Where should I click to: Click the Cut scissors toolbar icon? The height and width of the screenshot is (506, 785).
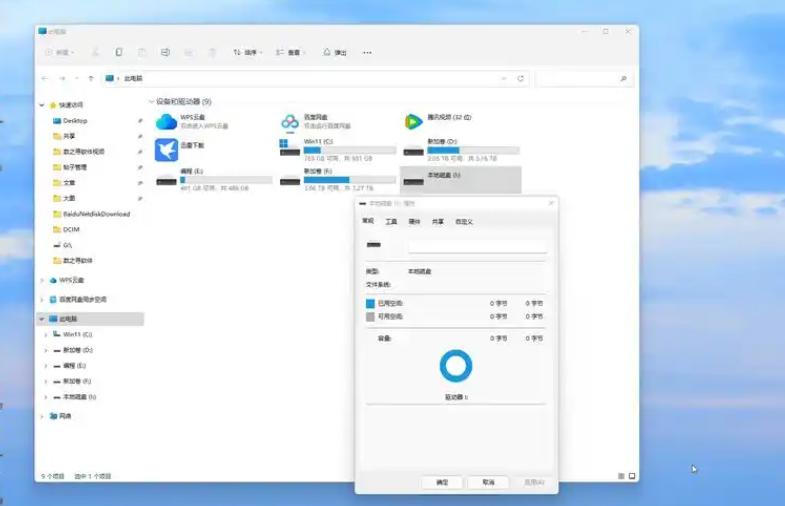[95, 52]
